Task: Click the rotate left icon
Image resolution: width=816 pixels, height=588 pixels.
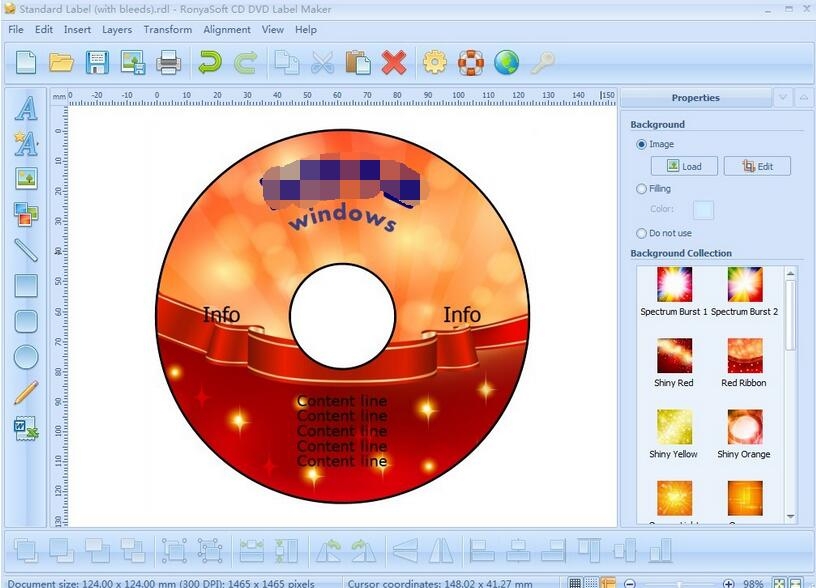Action: (329, 551)
